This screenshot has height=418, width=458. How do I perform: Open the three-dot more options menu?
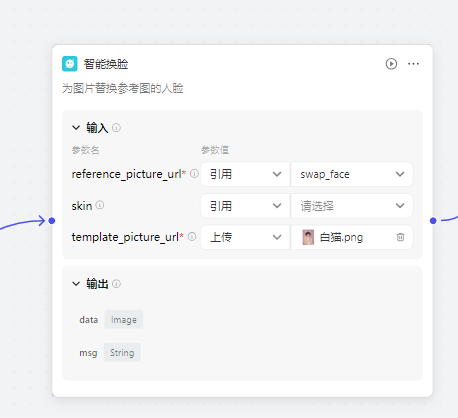click(x=413, y=64)
